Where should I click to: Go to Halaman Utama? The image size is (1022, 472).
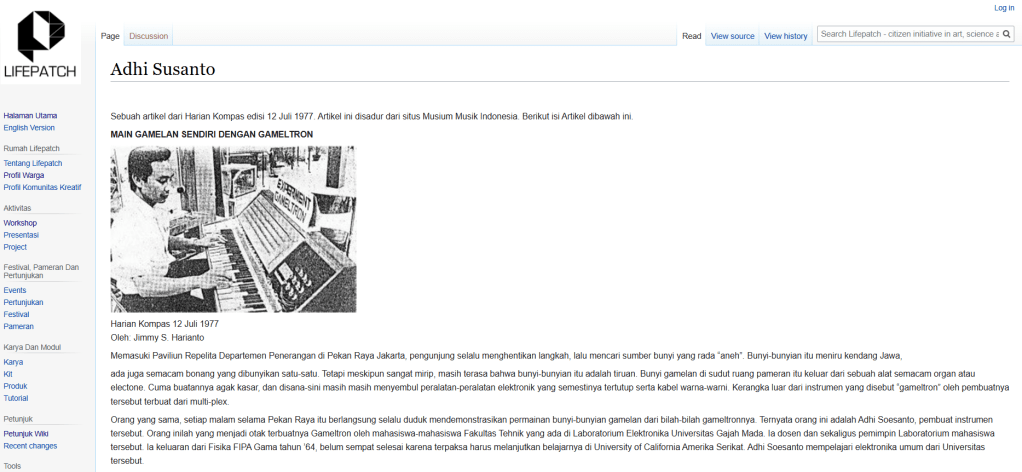pyautogui.click(x=30, y=116)
